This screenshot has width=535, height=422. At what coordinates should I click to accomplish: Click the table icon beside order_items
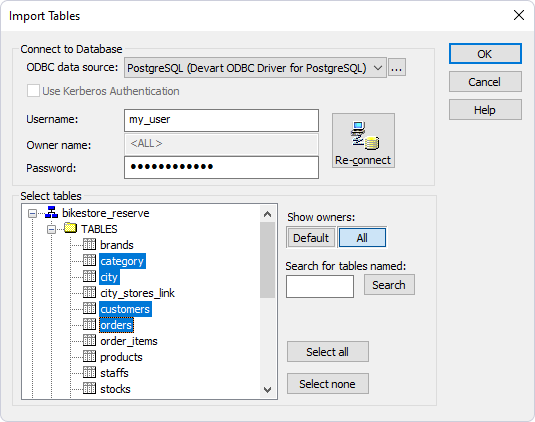(89, 340)
